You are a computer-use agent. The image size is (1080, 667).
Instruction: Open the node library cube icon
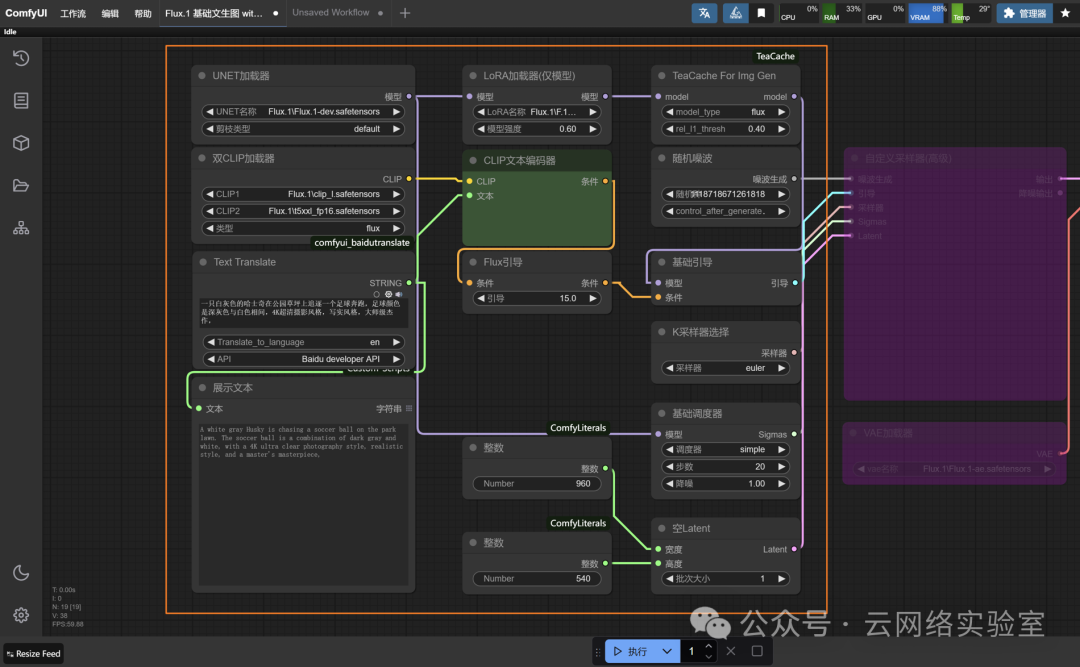coord(21,143)
